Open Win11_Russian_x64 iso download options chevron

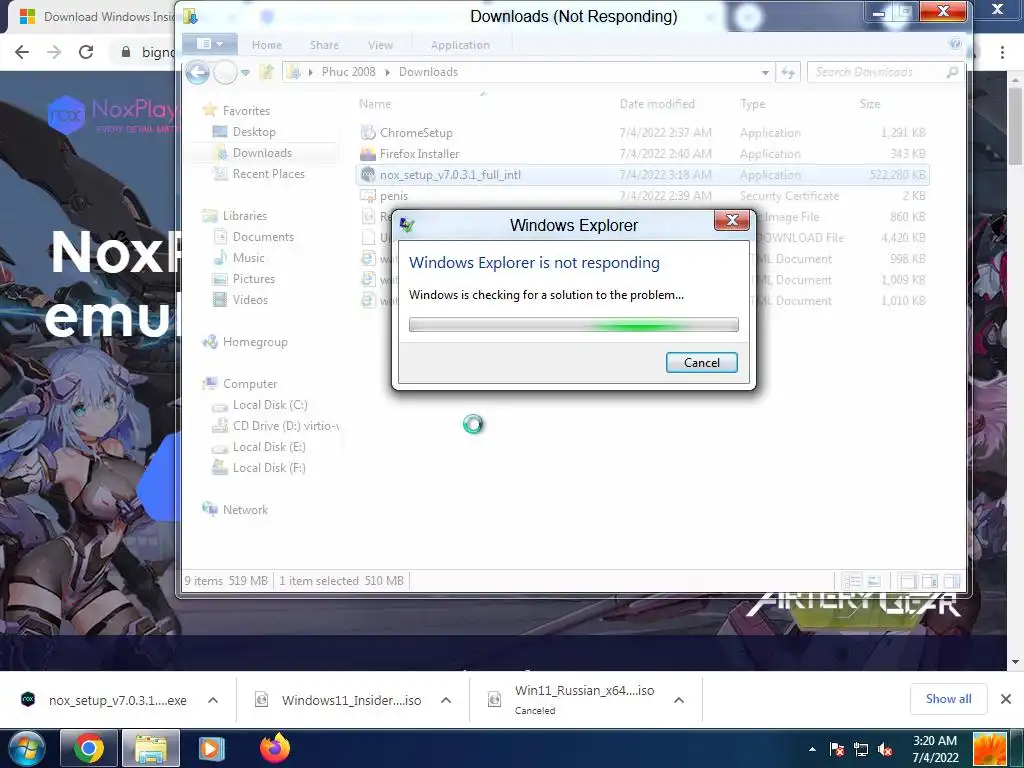(679, 700)
